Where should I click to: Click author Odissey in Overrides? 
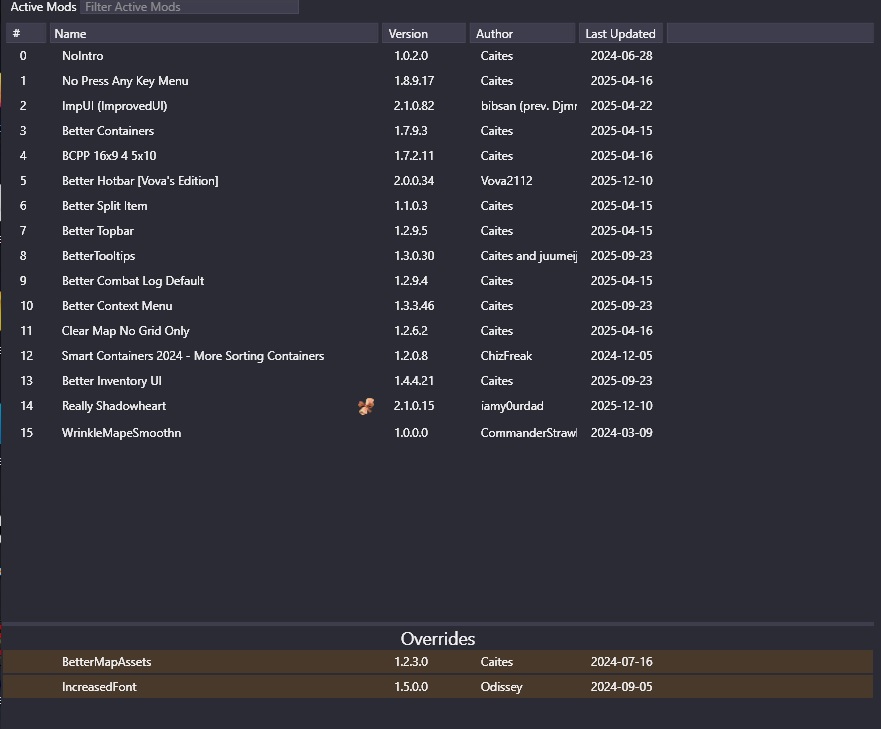click(501, 687)
